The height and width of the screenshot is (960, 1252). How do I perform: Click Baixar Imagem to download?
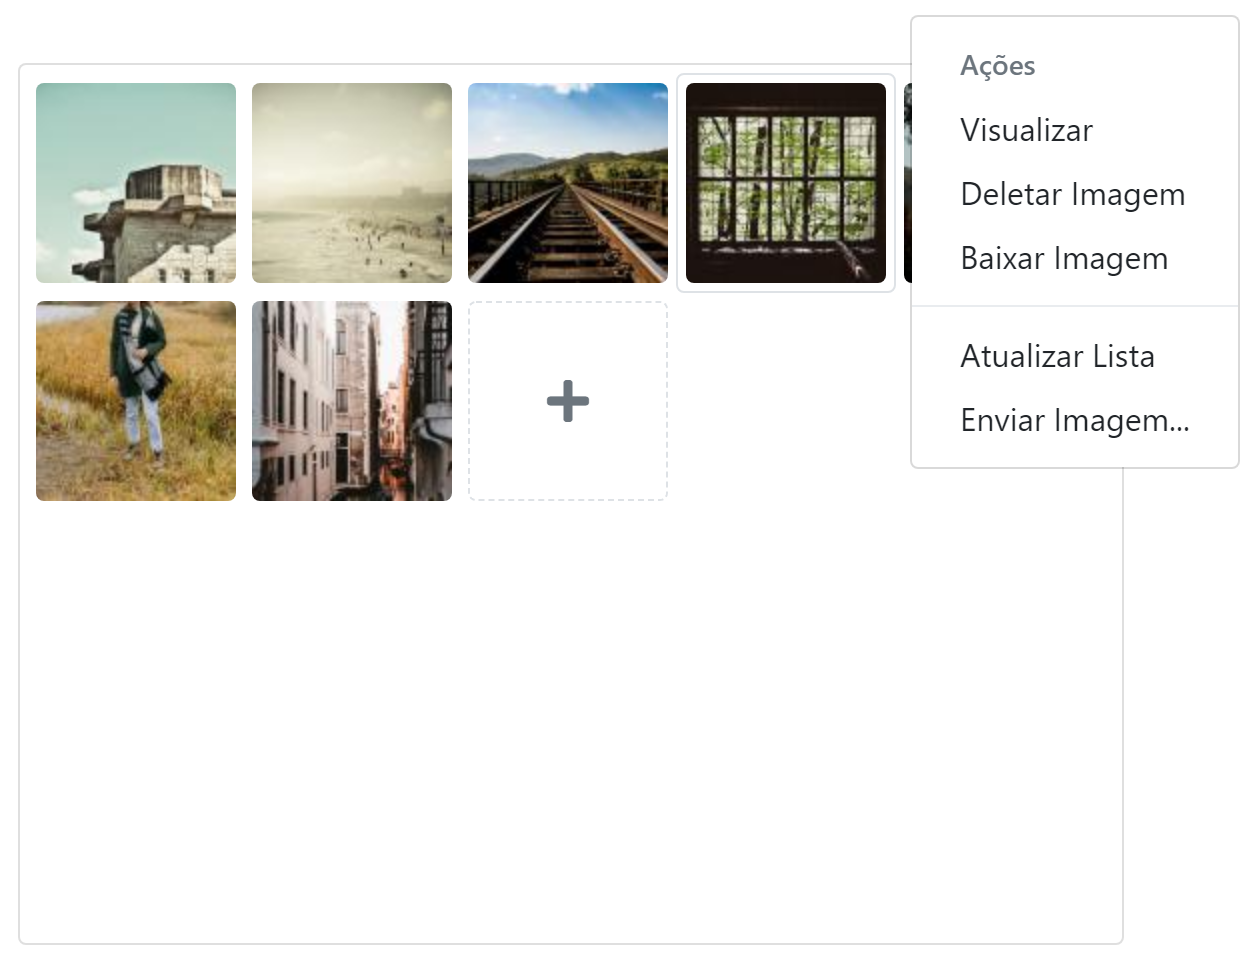[1063, 258]
